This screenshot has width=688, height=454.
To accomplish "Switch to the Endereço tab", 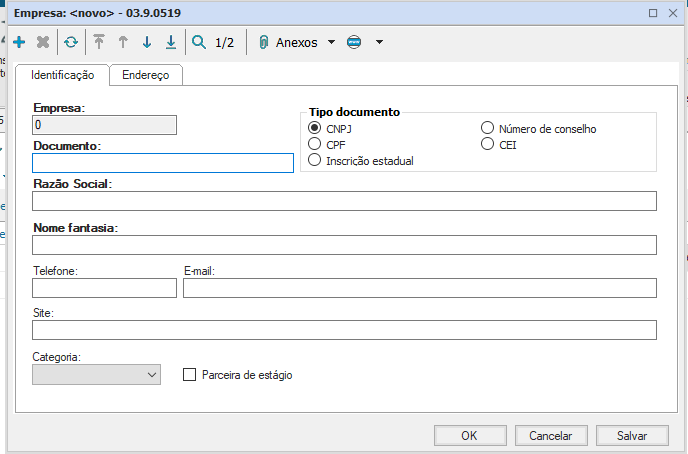I will click(145, 75).
